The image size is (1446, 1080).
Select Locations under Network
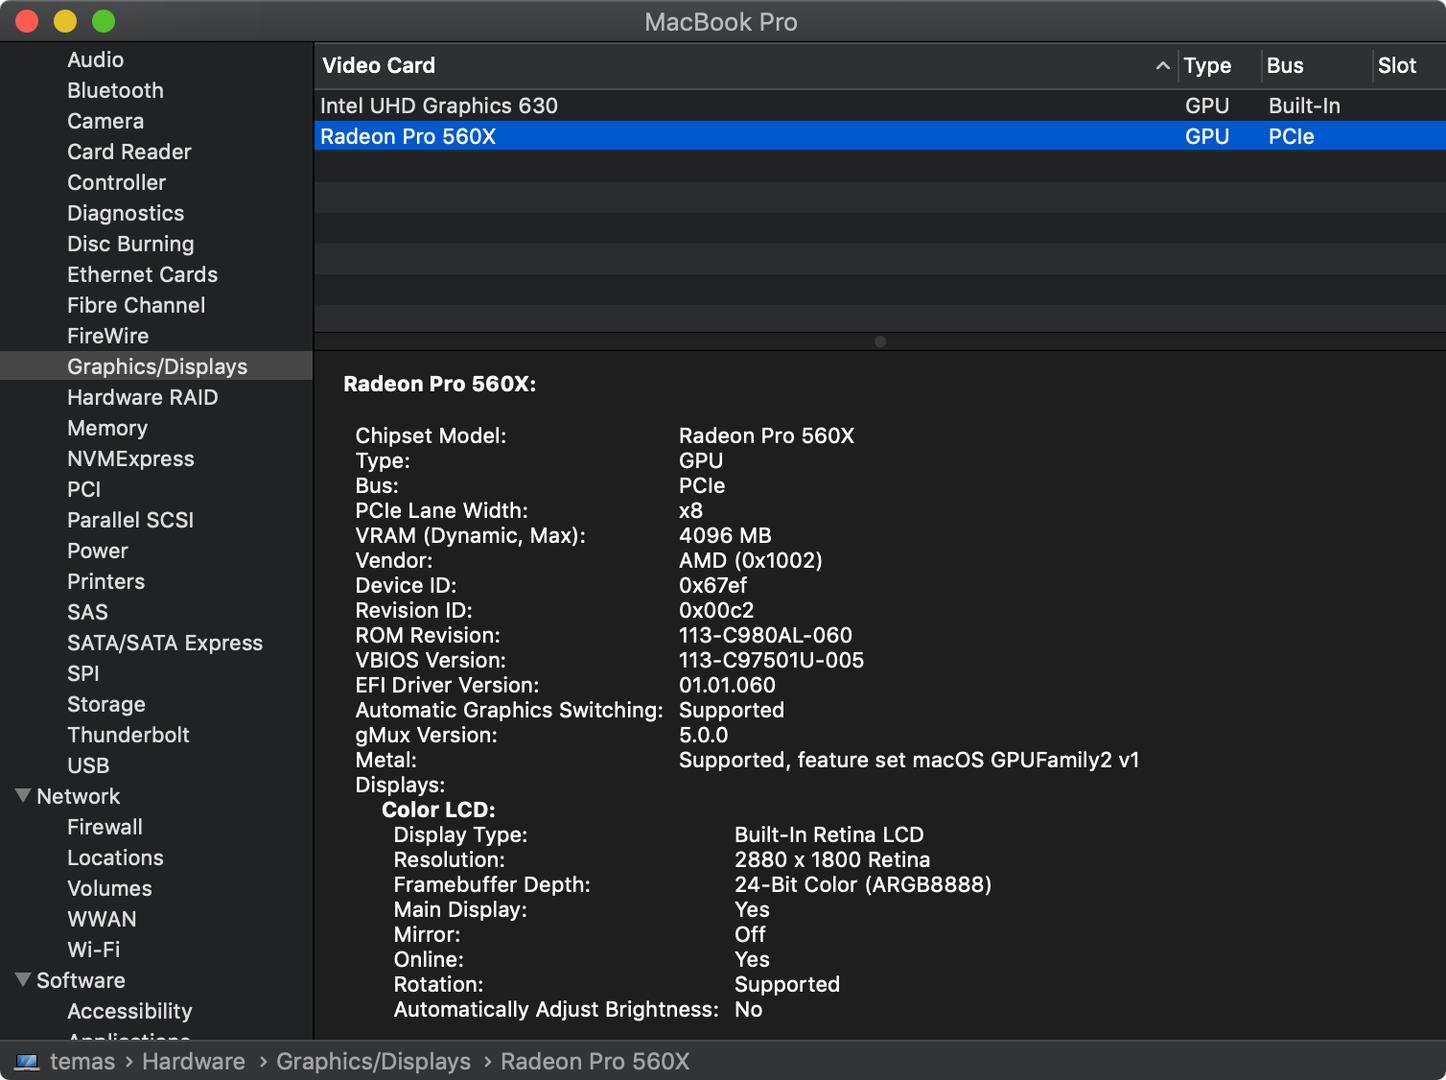pyautogui.click(x=115, y=858)
